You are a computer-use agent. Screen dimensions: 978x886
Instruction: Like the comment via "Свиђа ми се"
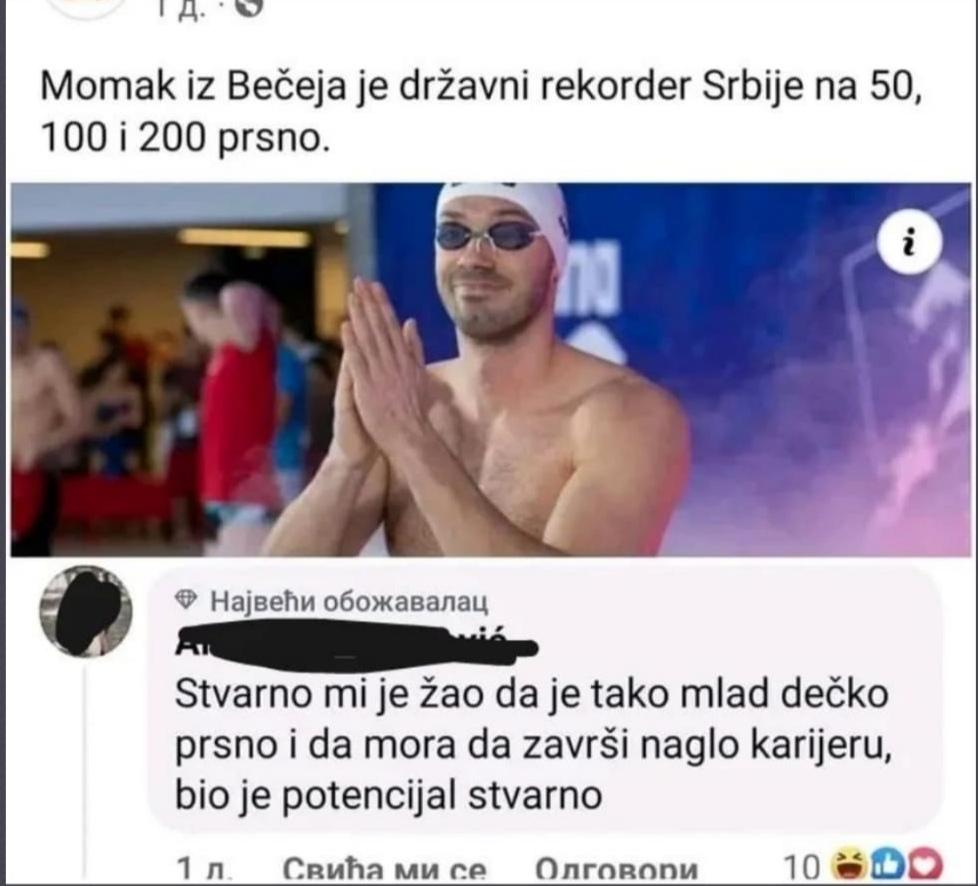click(x=385, y=869)
